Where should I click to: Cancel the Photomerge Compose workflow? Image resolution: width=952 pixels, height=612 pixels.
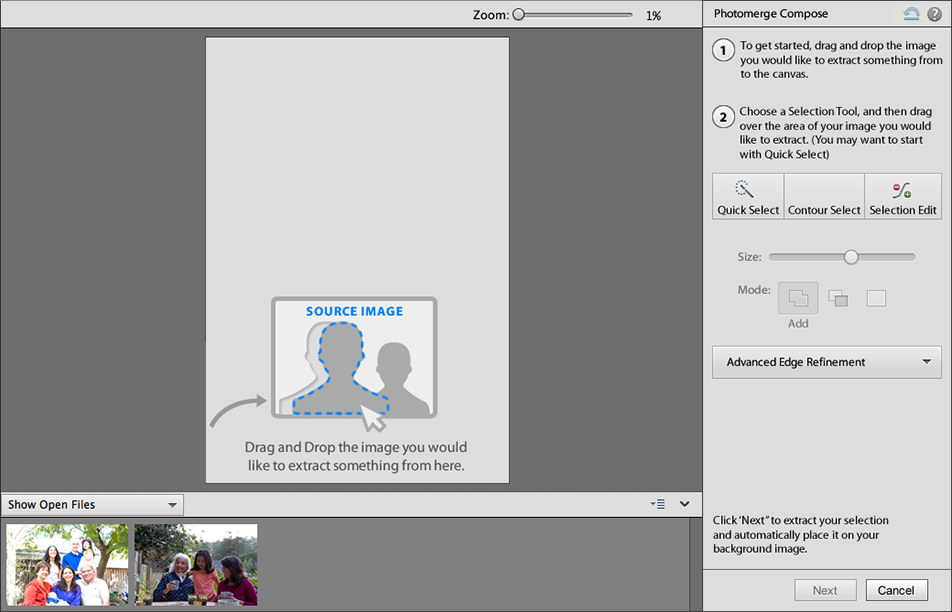(896, 590)
